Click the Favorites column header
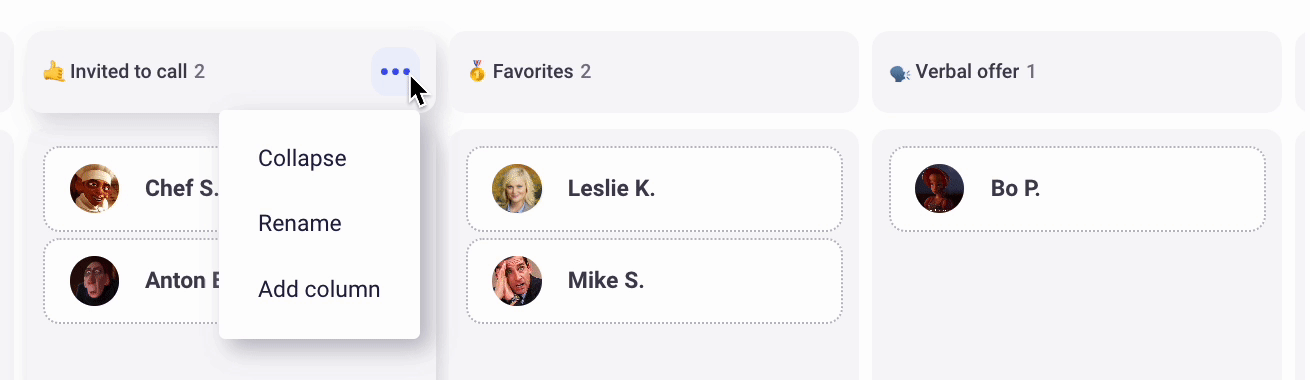The image size is (1310, 380). tap(654, 72)
